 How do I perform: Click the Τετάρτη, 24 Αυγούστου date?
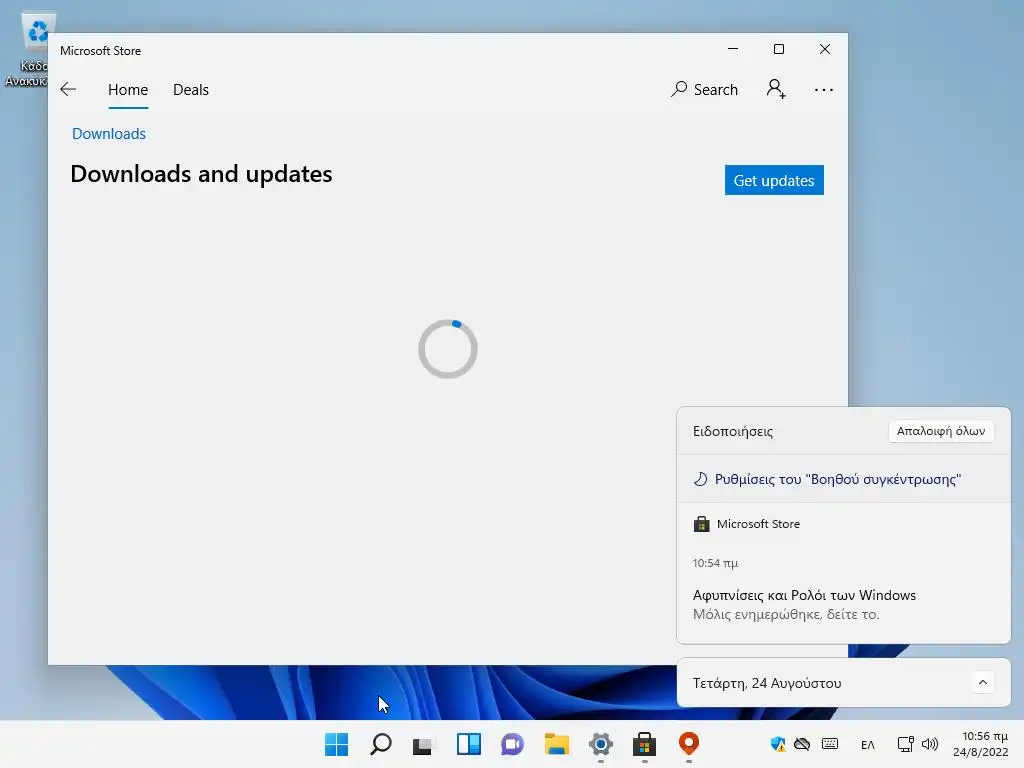click(767, 683)
